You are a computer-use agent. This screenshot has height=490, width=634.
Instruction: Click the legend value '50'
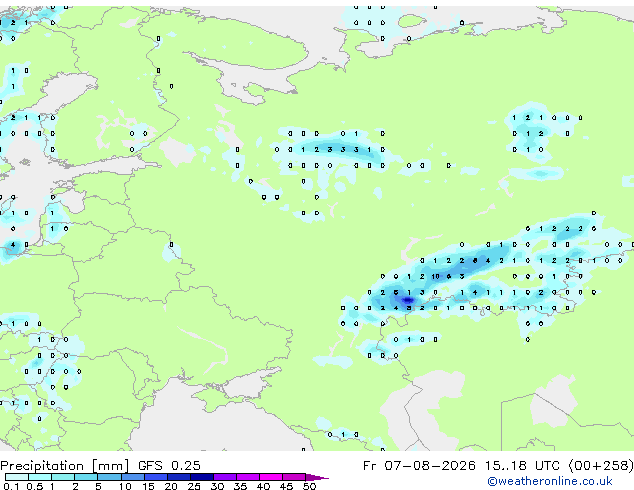(x=309, y=486)
